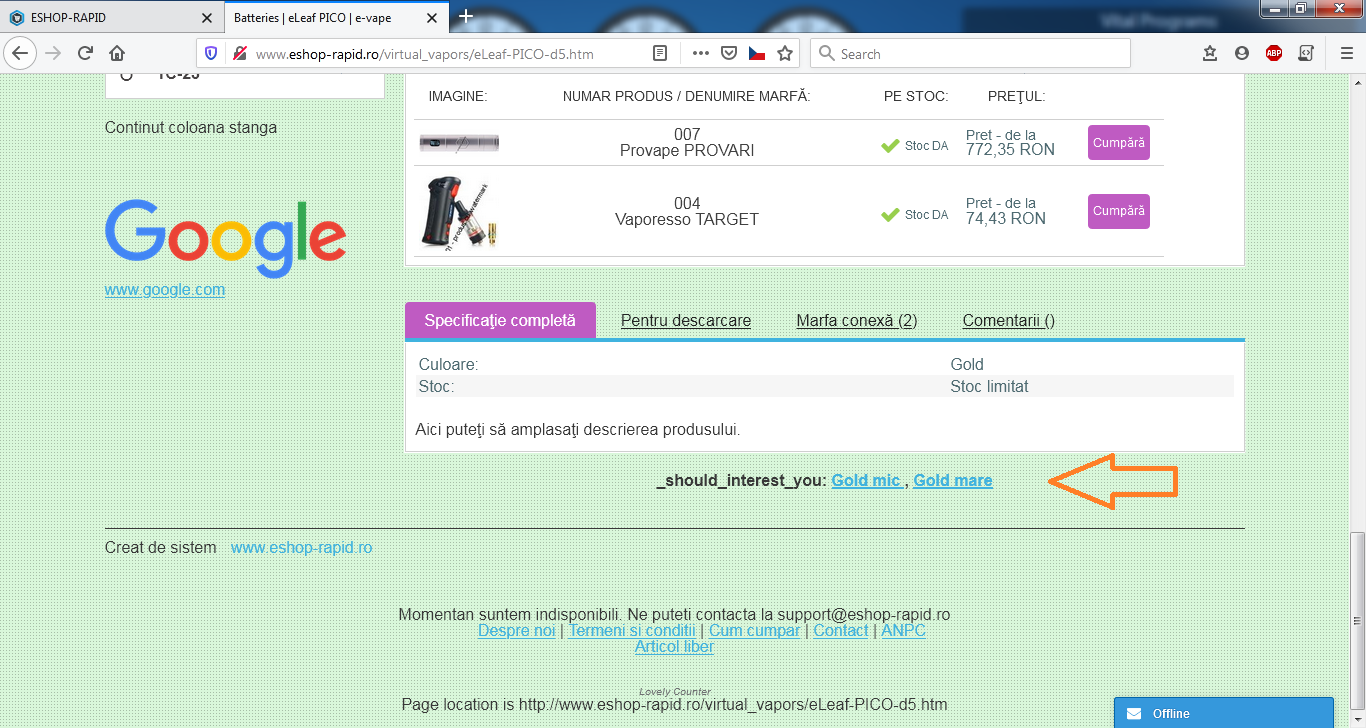Image resolution: width=1366 pixels, height=728 pixels.
Task: Click the Provape PROVARI product name
Action: 687,151
